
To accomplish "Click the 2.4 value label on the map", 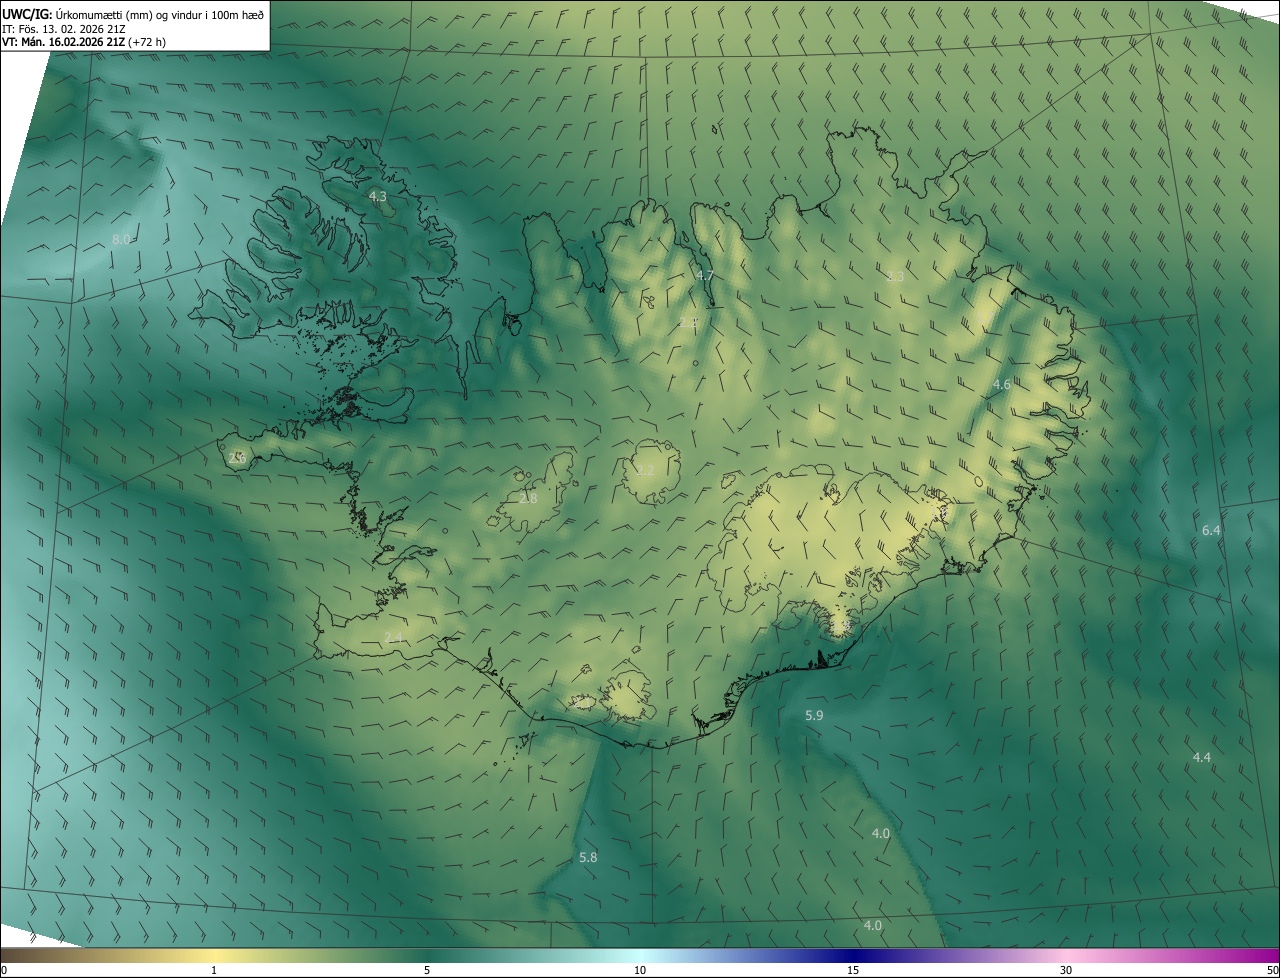I will [393, 638].
